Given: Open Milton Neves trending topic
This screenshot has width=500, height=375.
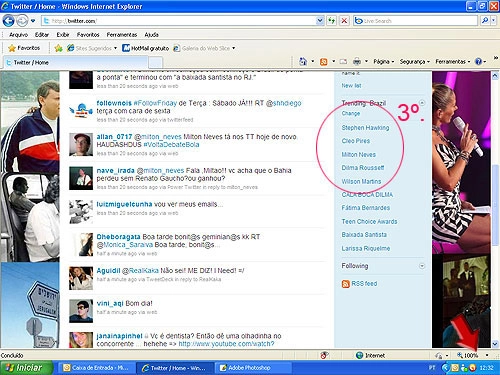Looking at the screenshot, I should click(358, 155).
